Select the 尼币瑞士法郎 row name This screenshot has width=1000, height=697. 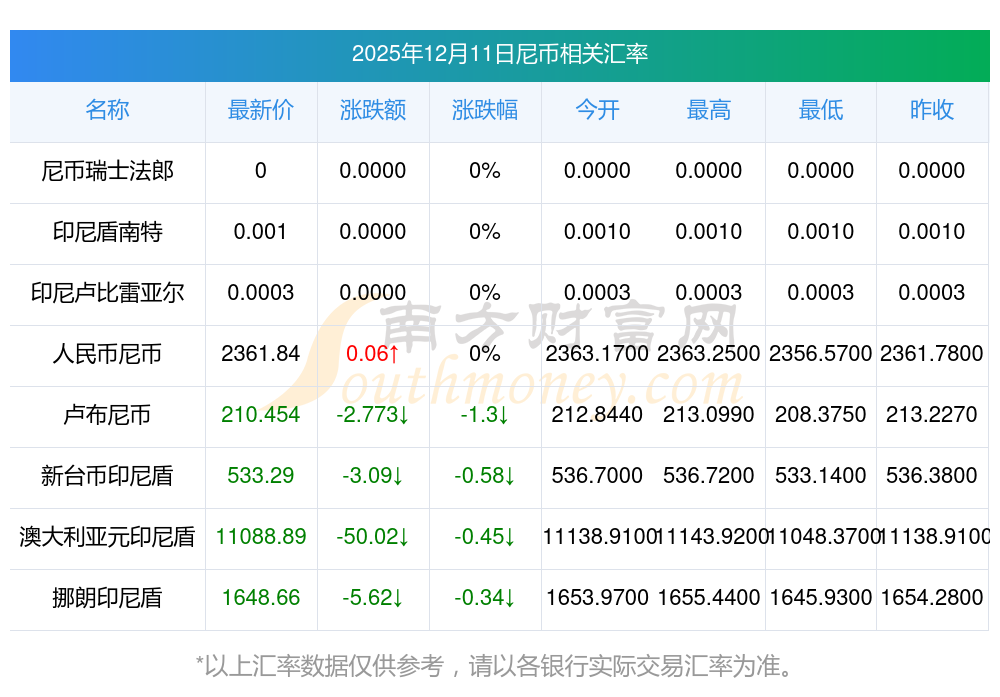107,171
